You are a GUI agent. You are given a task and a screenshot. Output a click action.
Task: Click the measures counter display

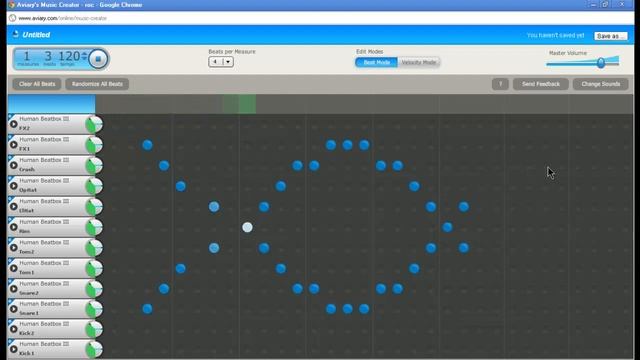(x=27, y=58)
